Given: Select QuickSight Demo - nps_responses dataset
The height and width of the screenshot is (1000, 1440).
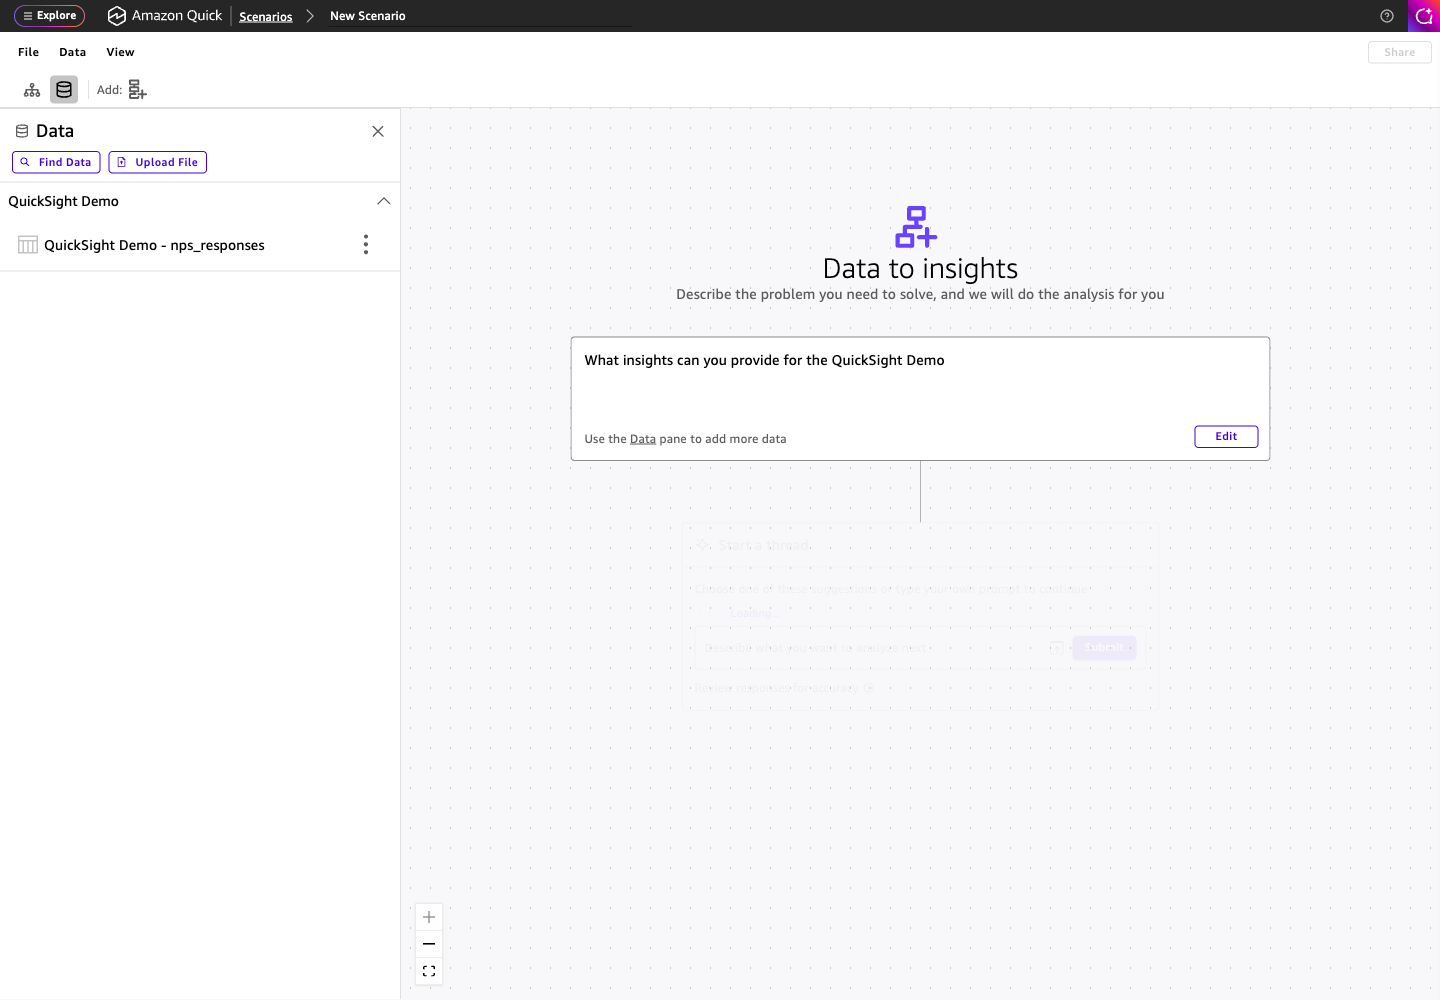Looking at the screenshot, I should click(154, 245).
